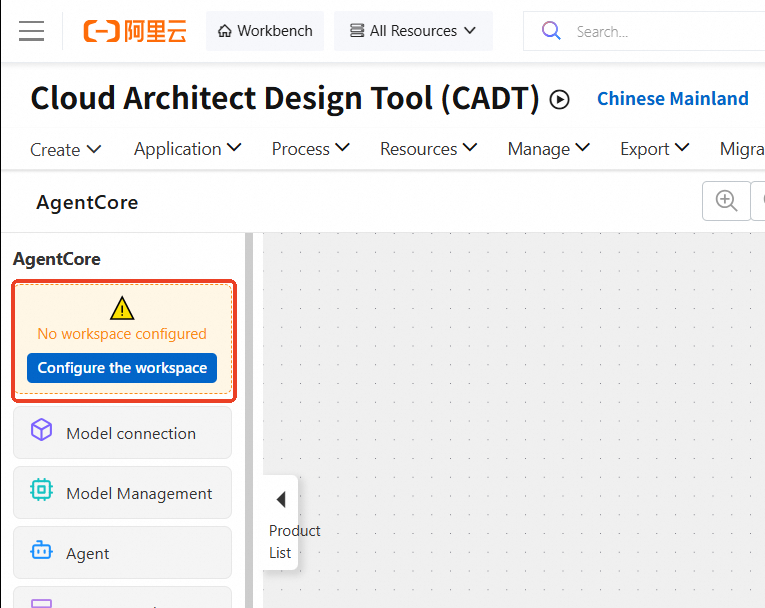Image resolution: width=765 pixels, height=608 pixels.
Task: Select the Model Management component
Action: [x=122, y=493]
